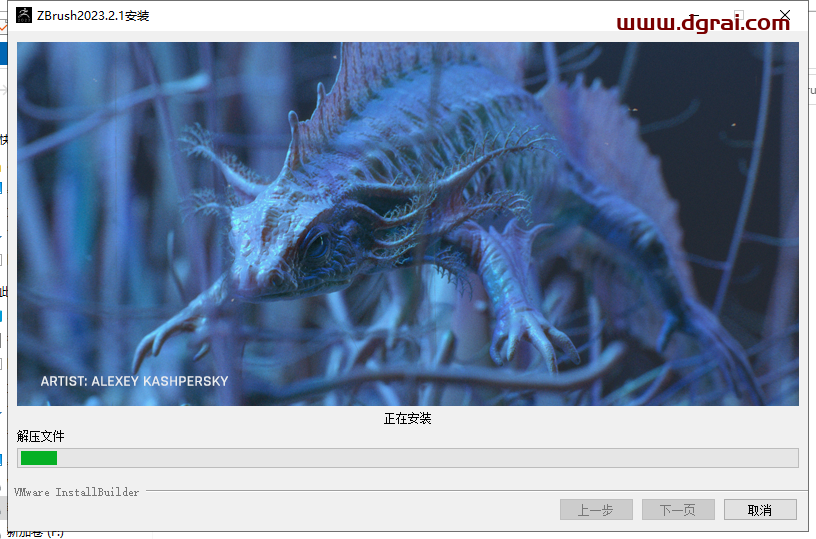
Task: Click the ZBrush2023.2.1安装 window title
Action: (93, 16)
